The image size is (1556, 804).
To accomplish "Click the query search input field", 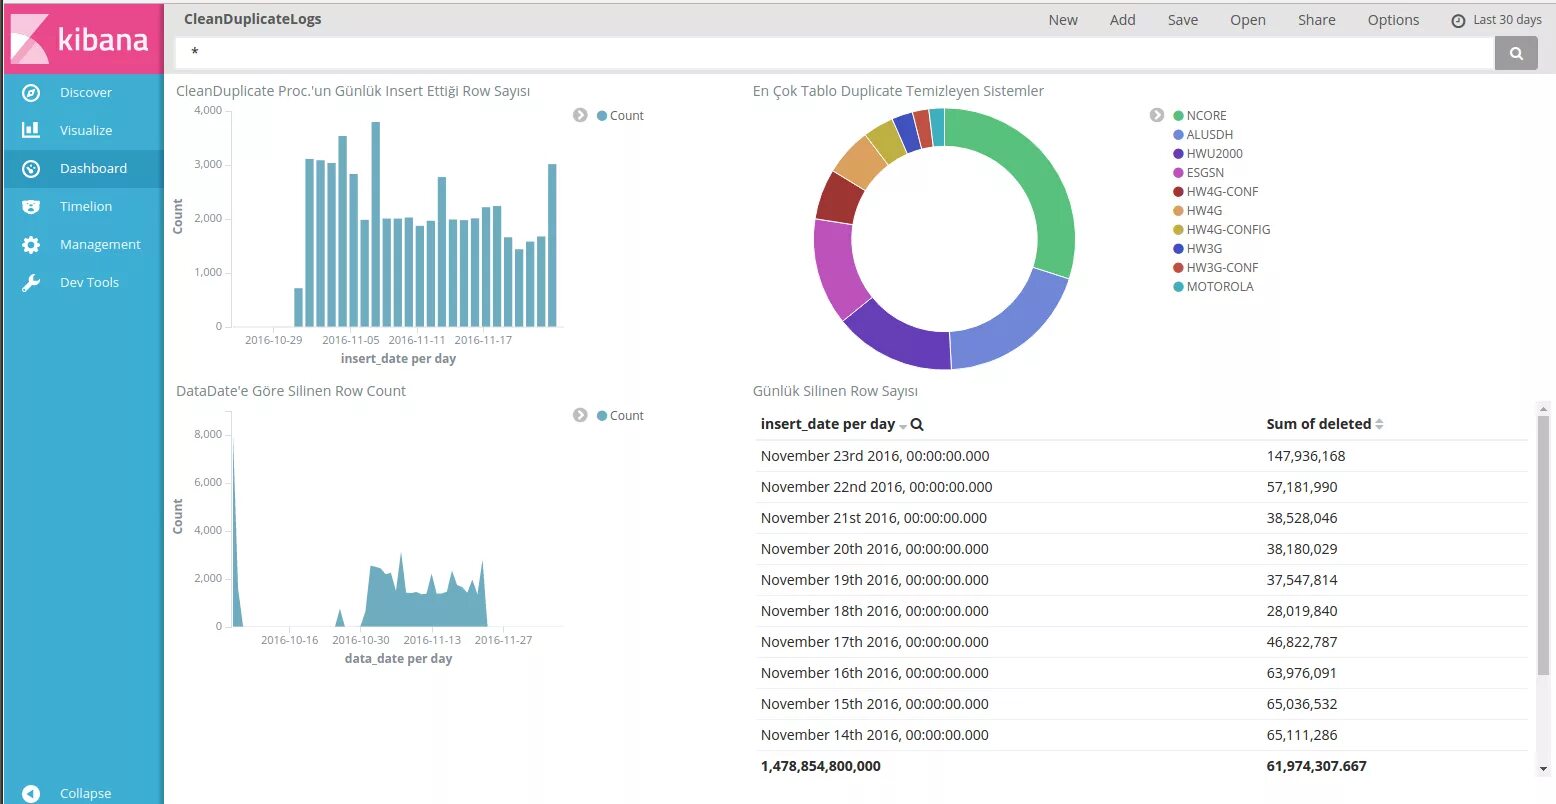I will [834, 53].
